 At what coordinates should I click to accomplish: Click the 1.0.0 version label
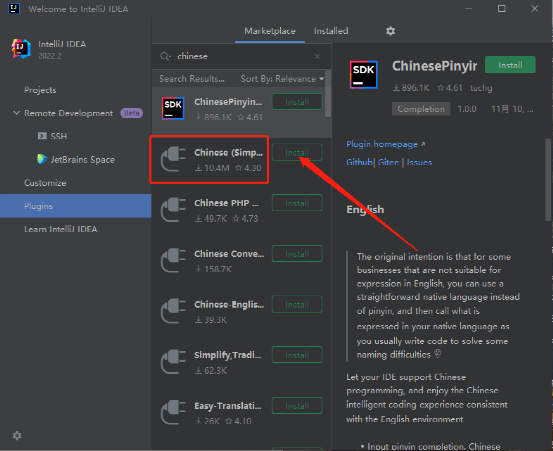467,109
